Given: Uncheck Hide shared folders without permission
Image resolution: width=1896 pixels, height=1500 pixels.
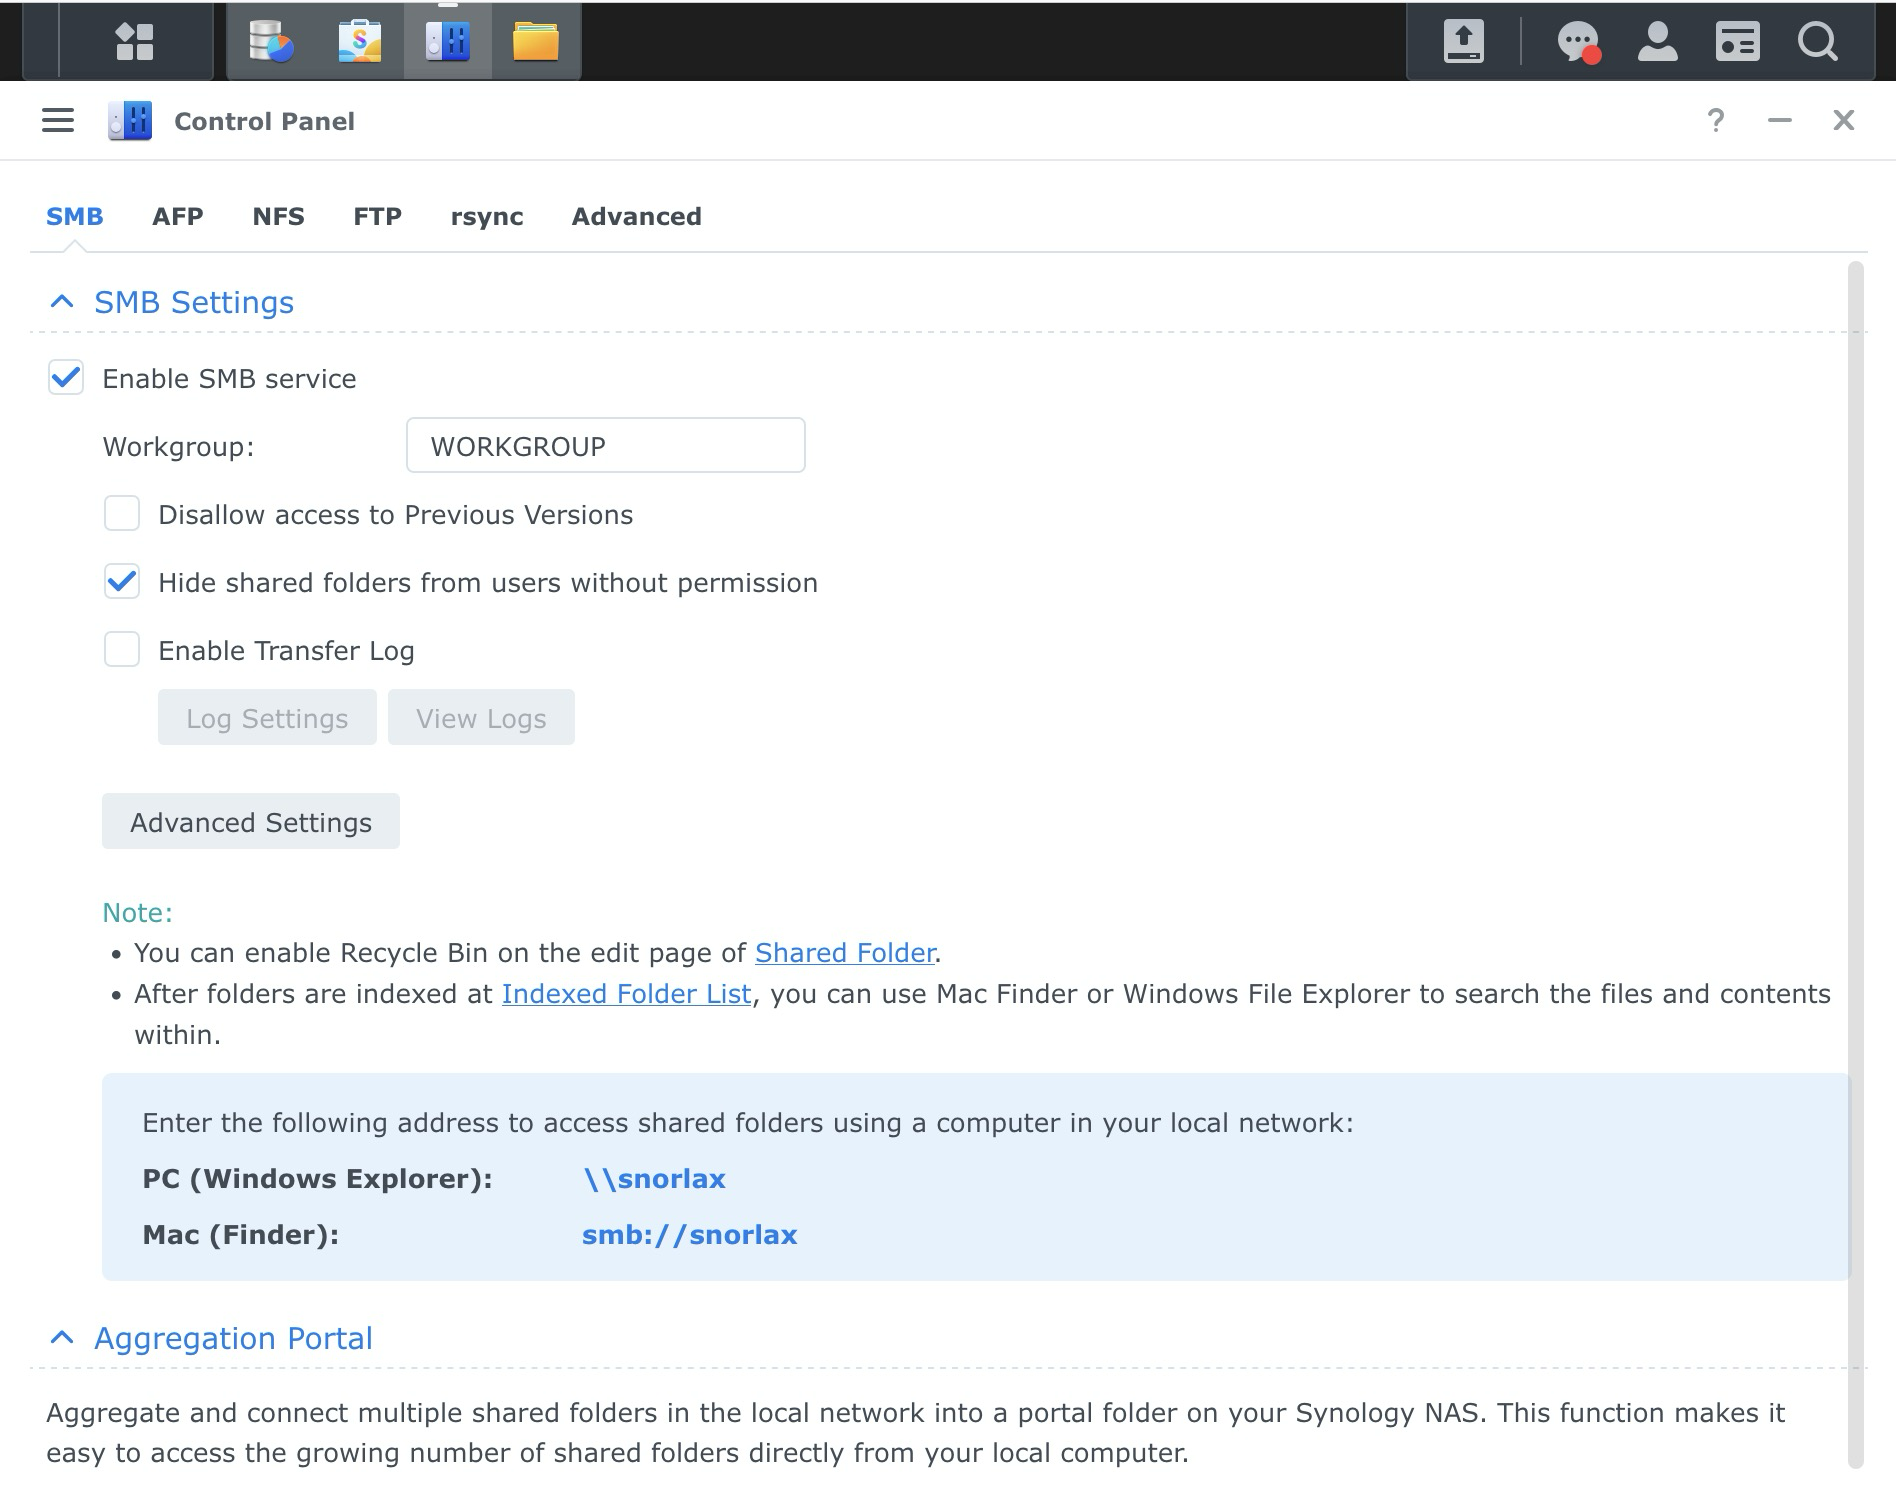Looking at the screenshot, I should point(122,582).
